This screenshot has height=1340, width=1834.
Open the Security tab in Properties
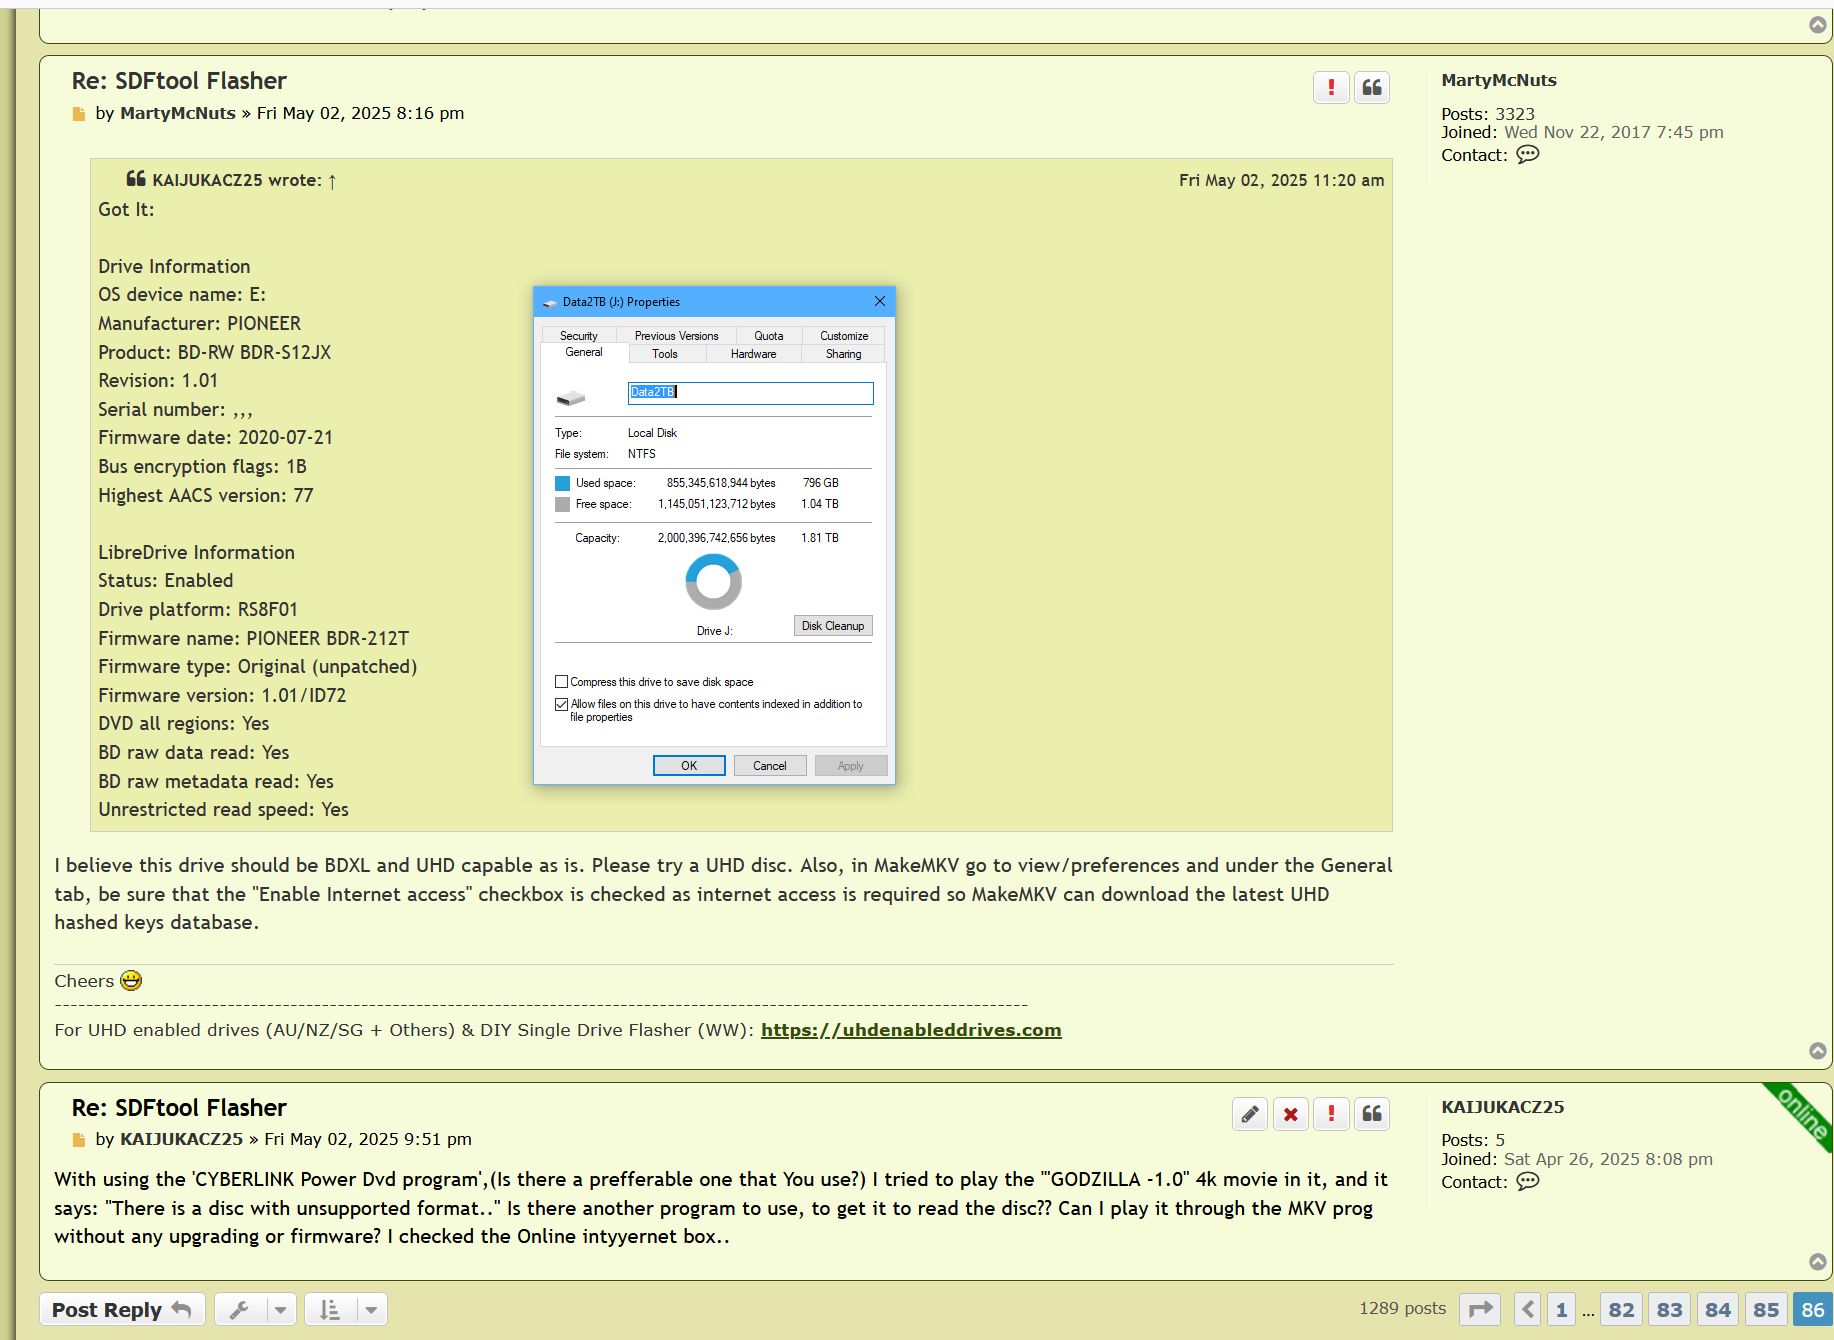(x=578, y=336)
